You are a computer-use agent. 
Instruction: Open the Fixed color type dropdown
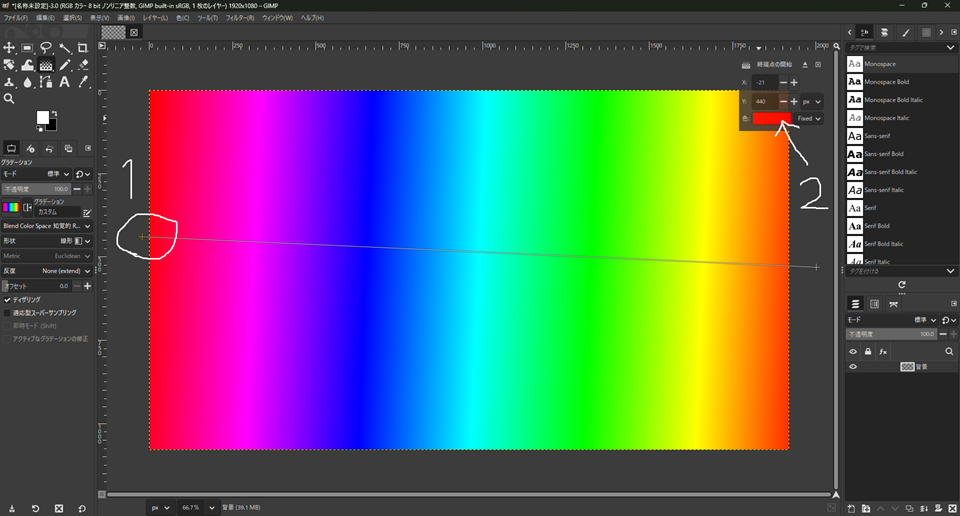click(x=809, y=118)
